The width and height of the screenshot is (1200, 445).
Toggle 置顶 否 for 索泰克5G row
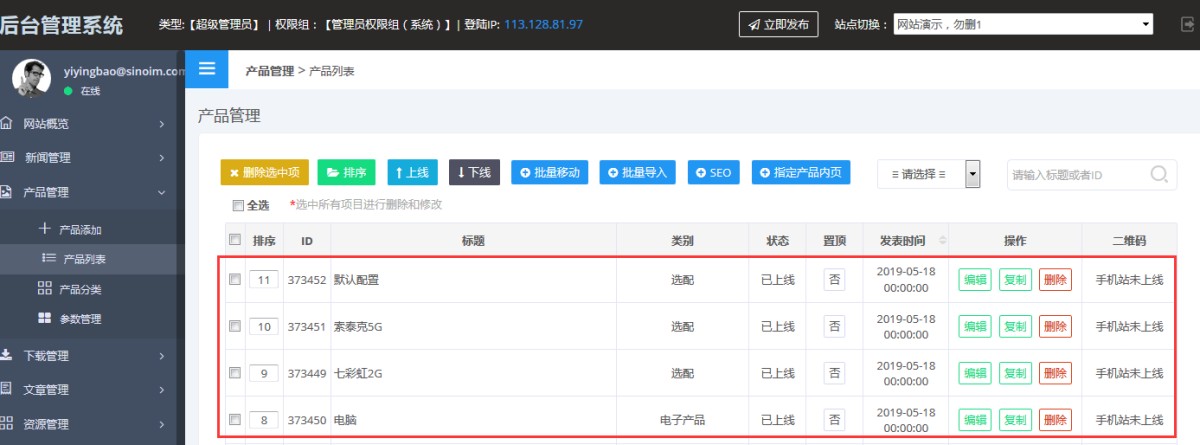pyautogui.click(x=834, y=326)
